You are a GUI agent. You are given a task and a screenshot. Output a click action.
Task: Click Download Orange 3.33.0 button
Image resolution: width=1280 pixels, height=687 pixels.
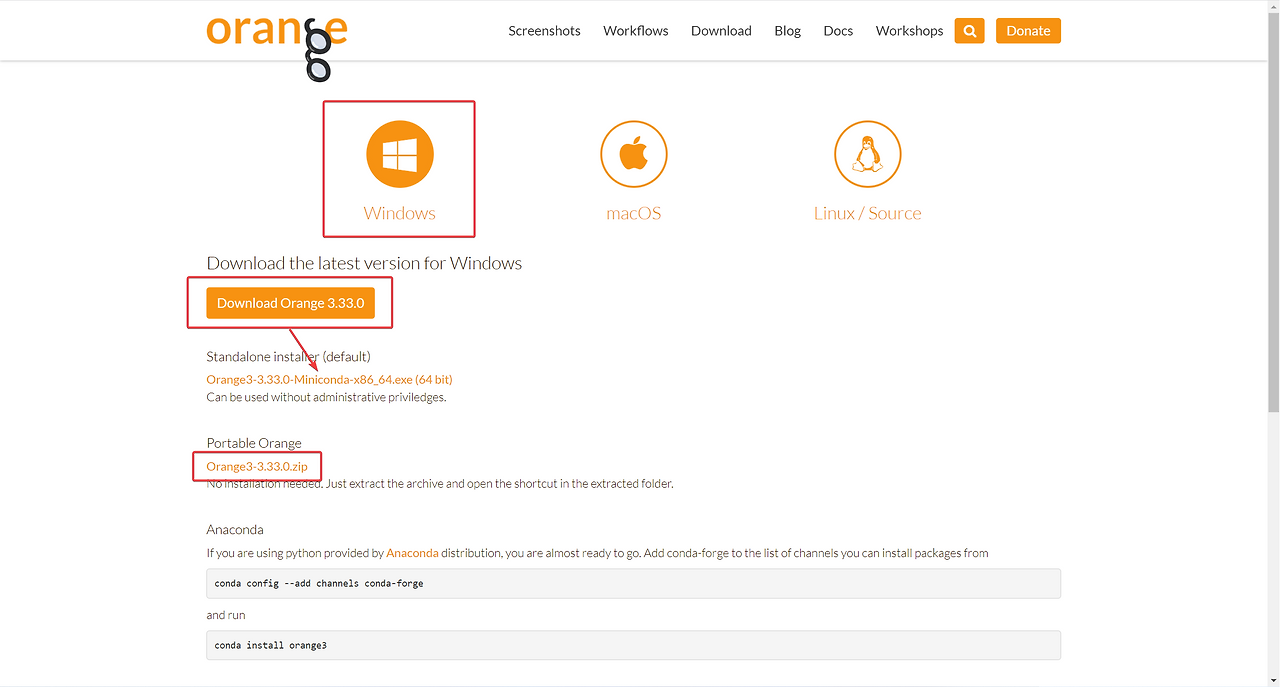[290, 303]
